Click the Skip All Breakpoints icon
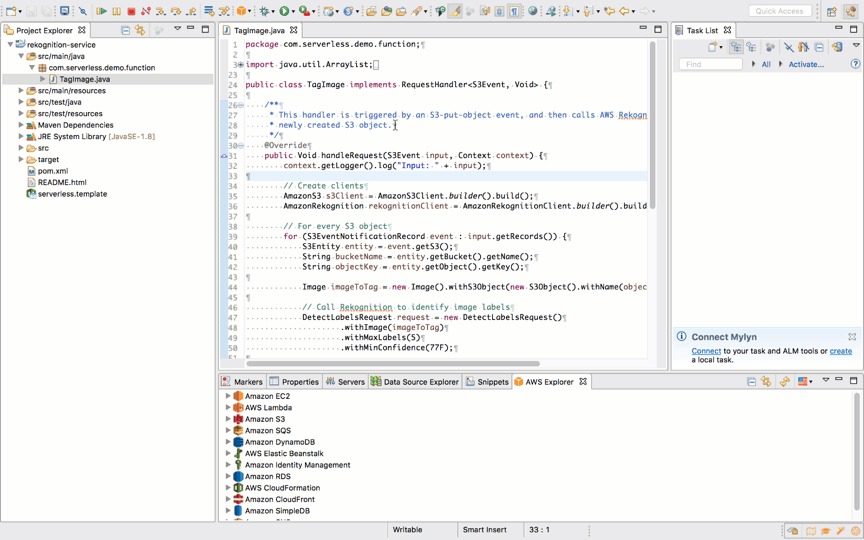Screen dimensions: 864x540 pos(83,11)
